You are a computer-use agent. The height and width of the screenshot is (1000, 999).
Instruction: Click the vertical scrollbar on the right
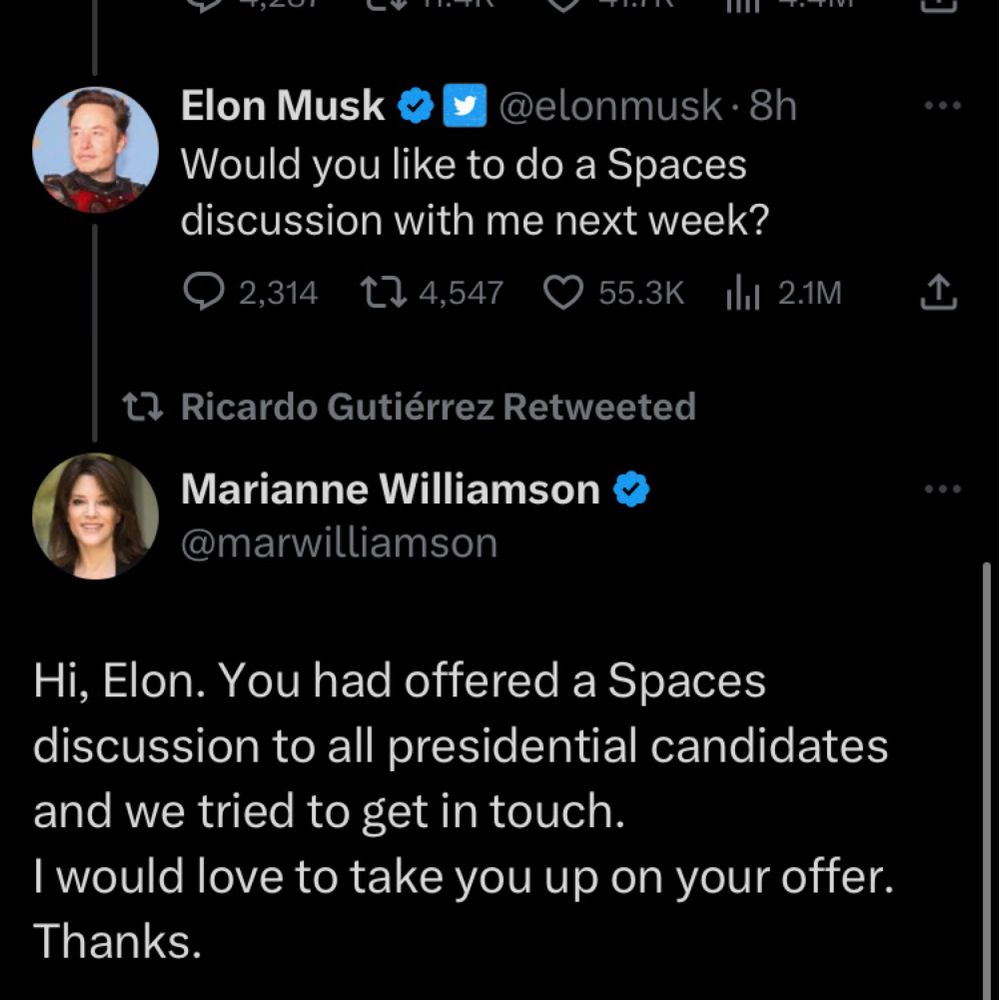pos(987,780)
